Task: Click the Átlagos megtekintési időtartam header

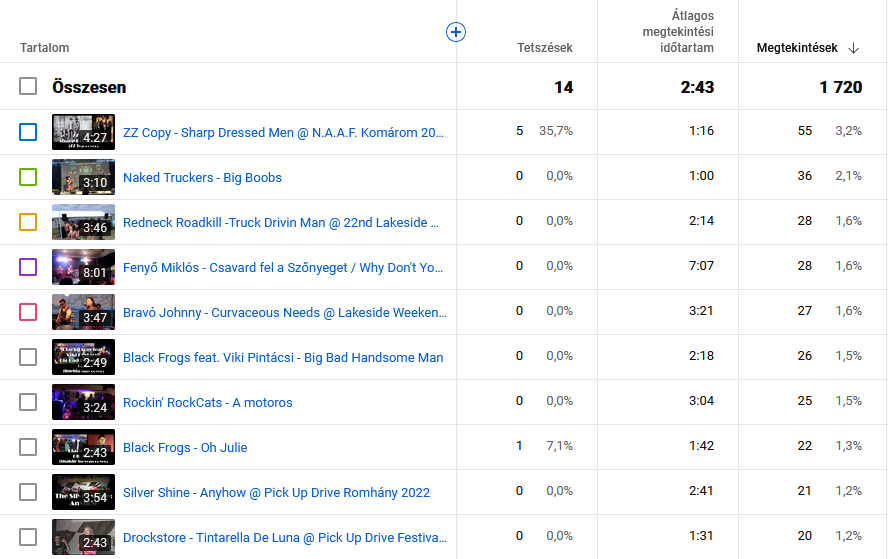Action: [x=678, y=32]
